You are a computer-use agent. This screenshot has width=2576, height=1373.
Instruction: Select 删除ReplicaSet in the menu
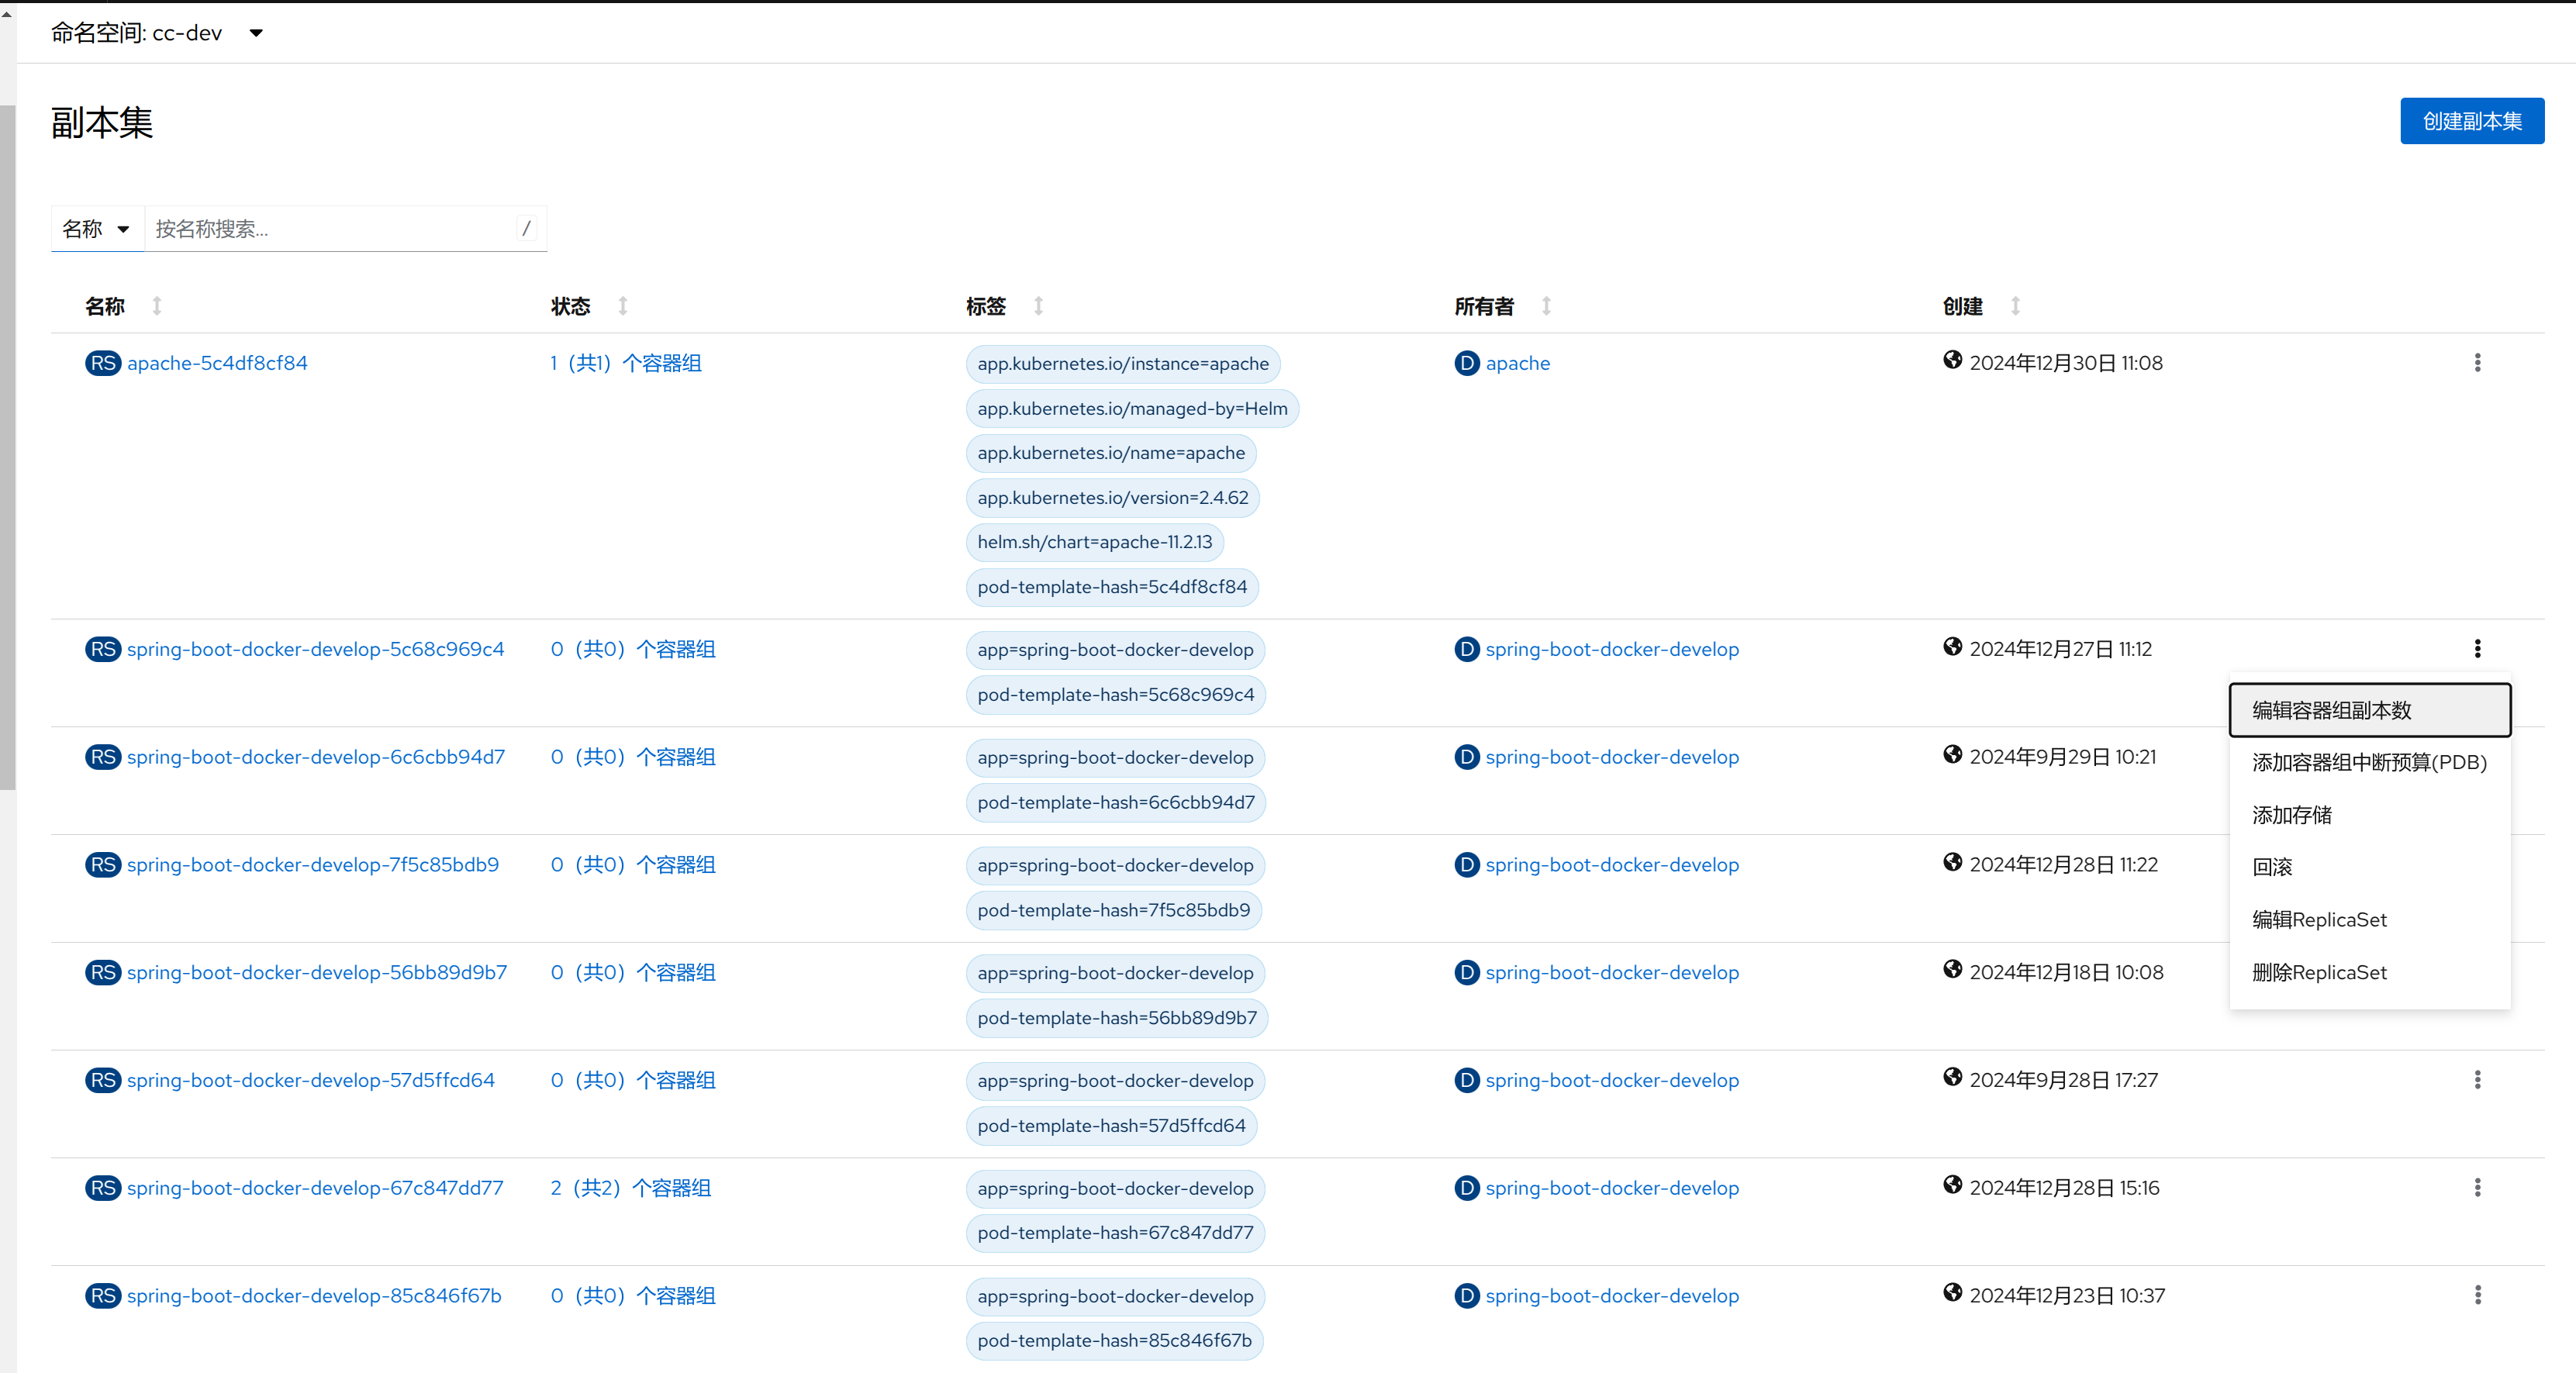click(2319, 972)
